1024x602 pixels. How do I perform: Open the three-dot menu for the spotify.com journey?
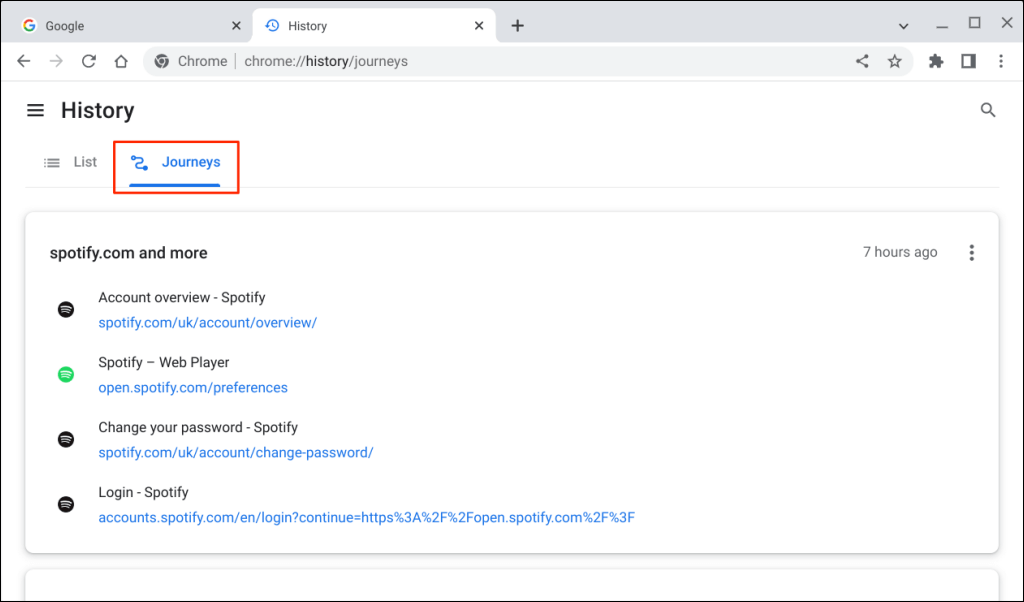click(x=971, y=252)
